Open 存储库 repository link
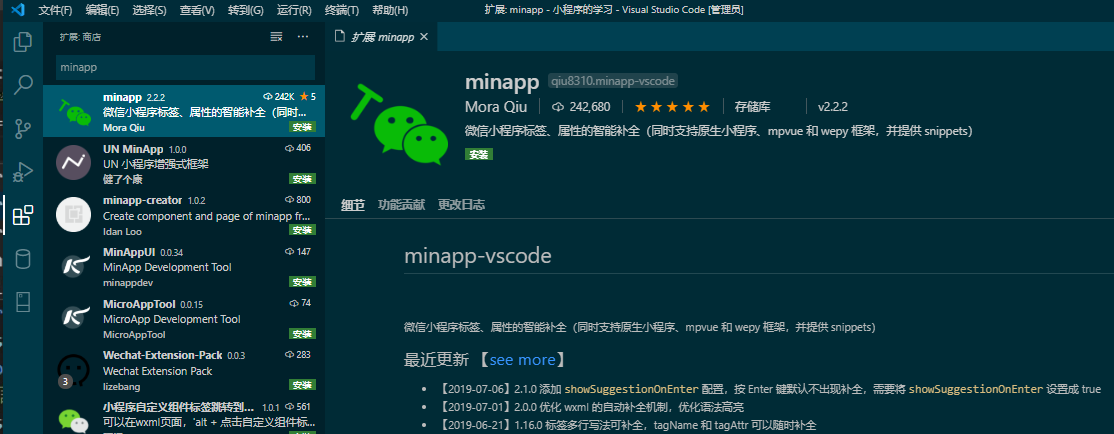The width and height of the screenshot is (1114, 434). click(752, 107)
